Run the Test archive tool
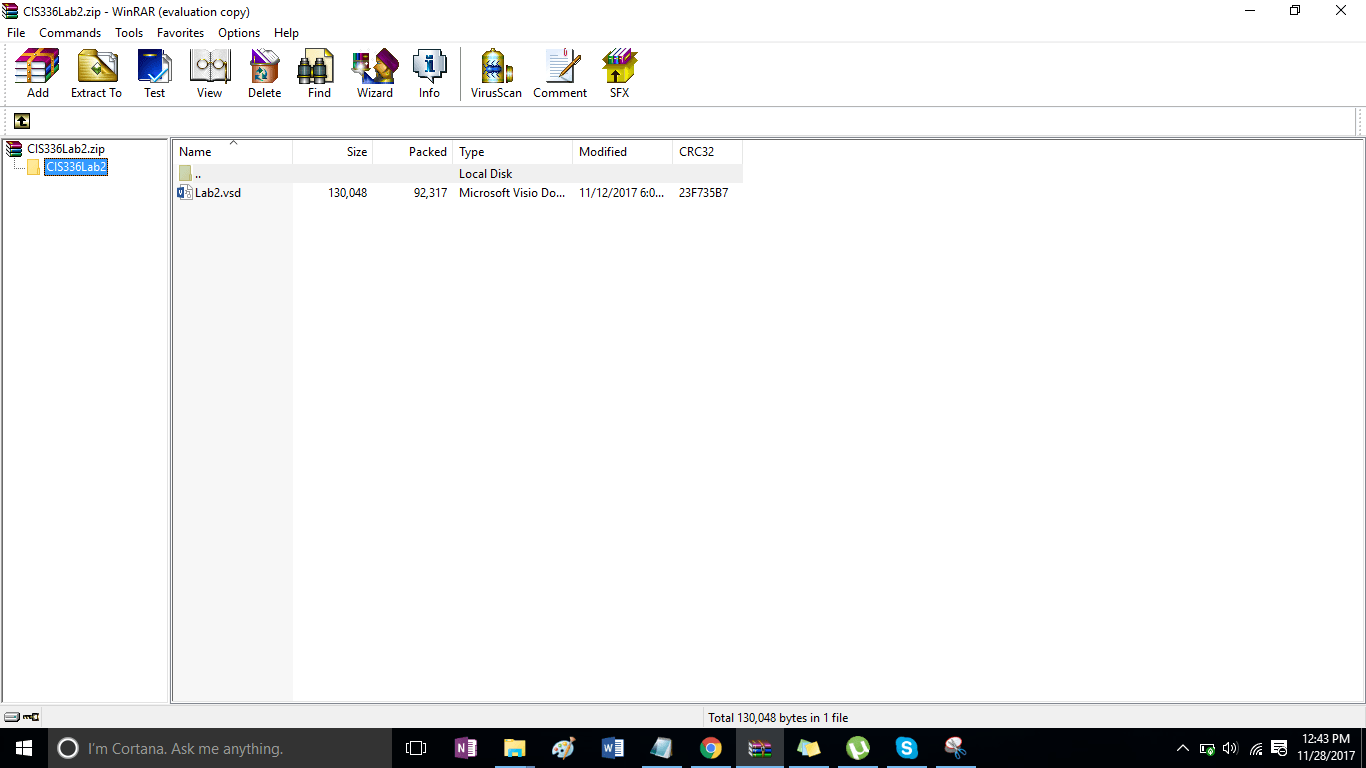This screenshot has width=1366, height=768. [x=154, y=74]
